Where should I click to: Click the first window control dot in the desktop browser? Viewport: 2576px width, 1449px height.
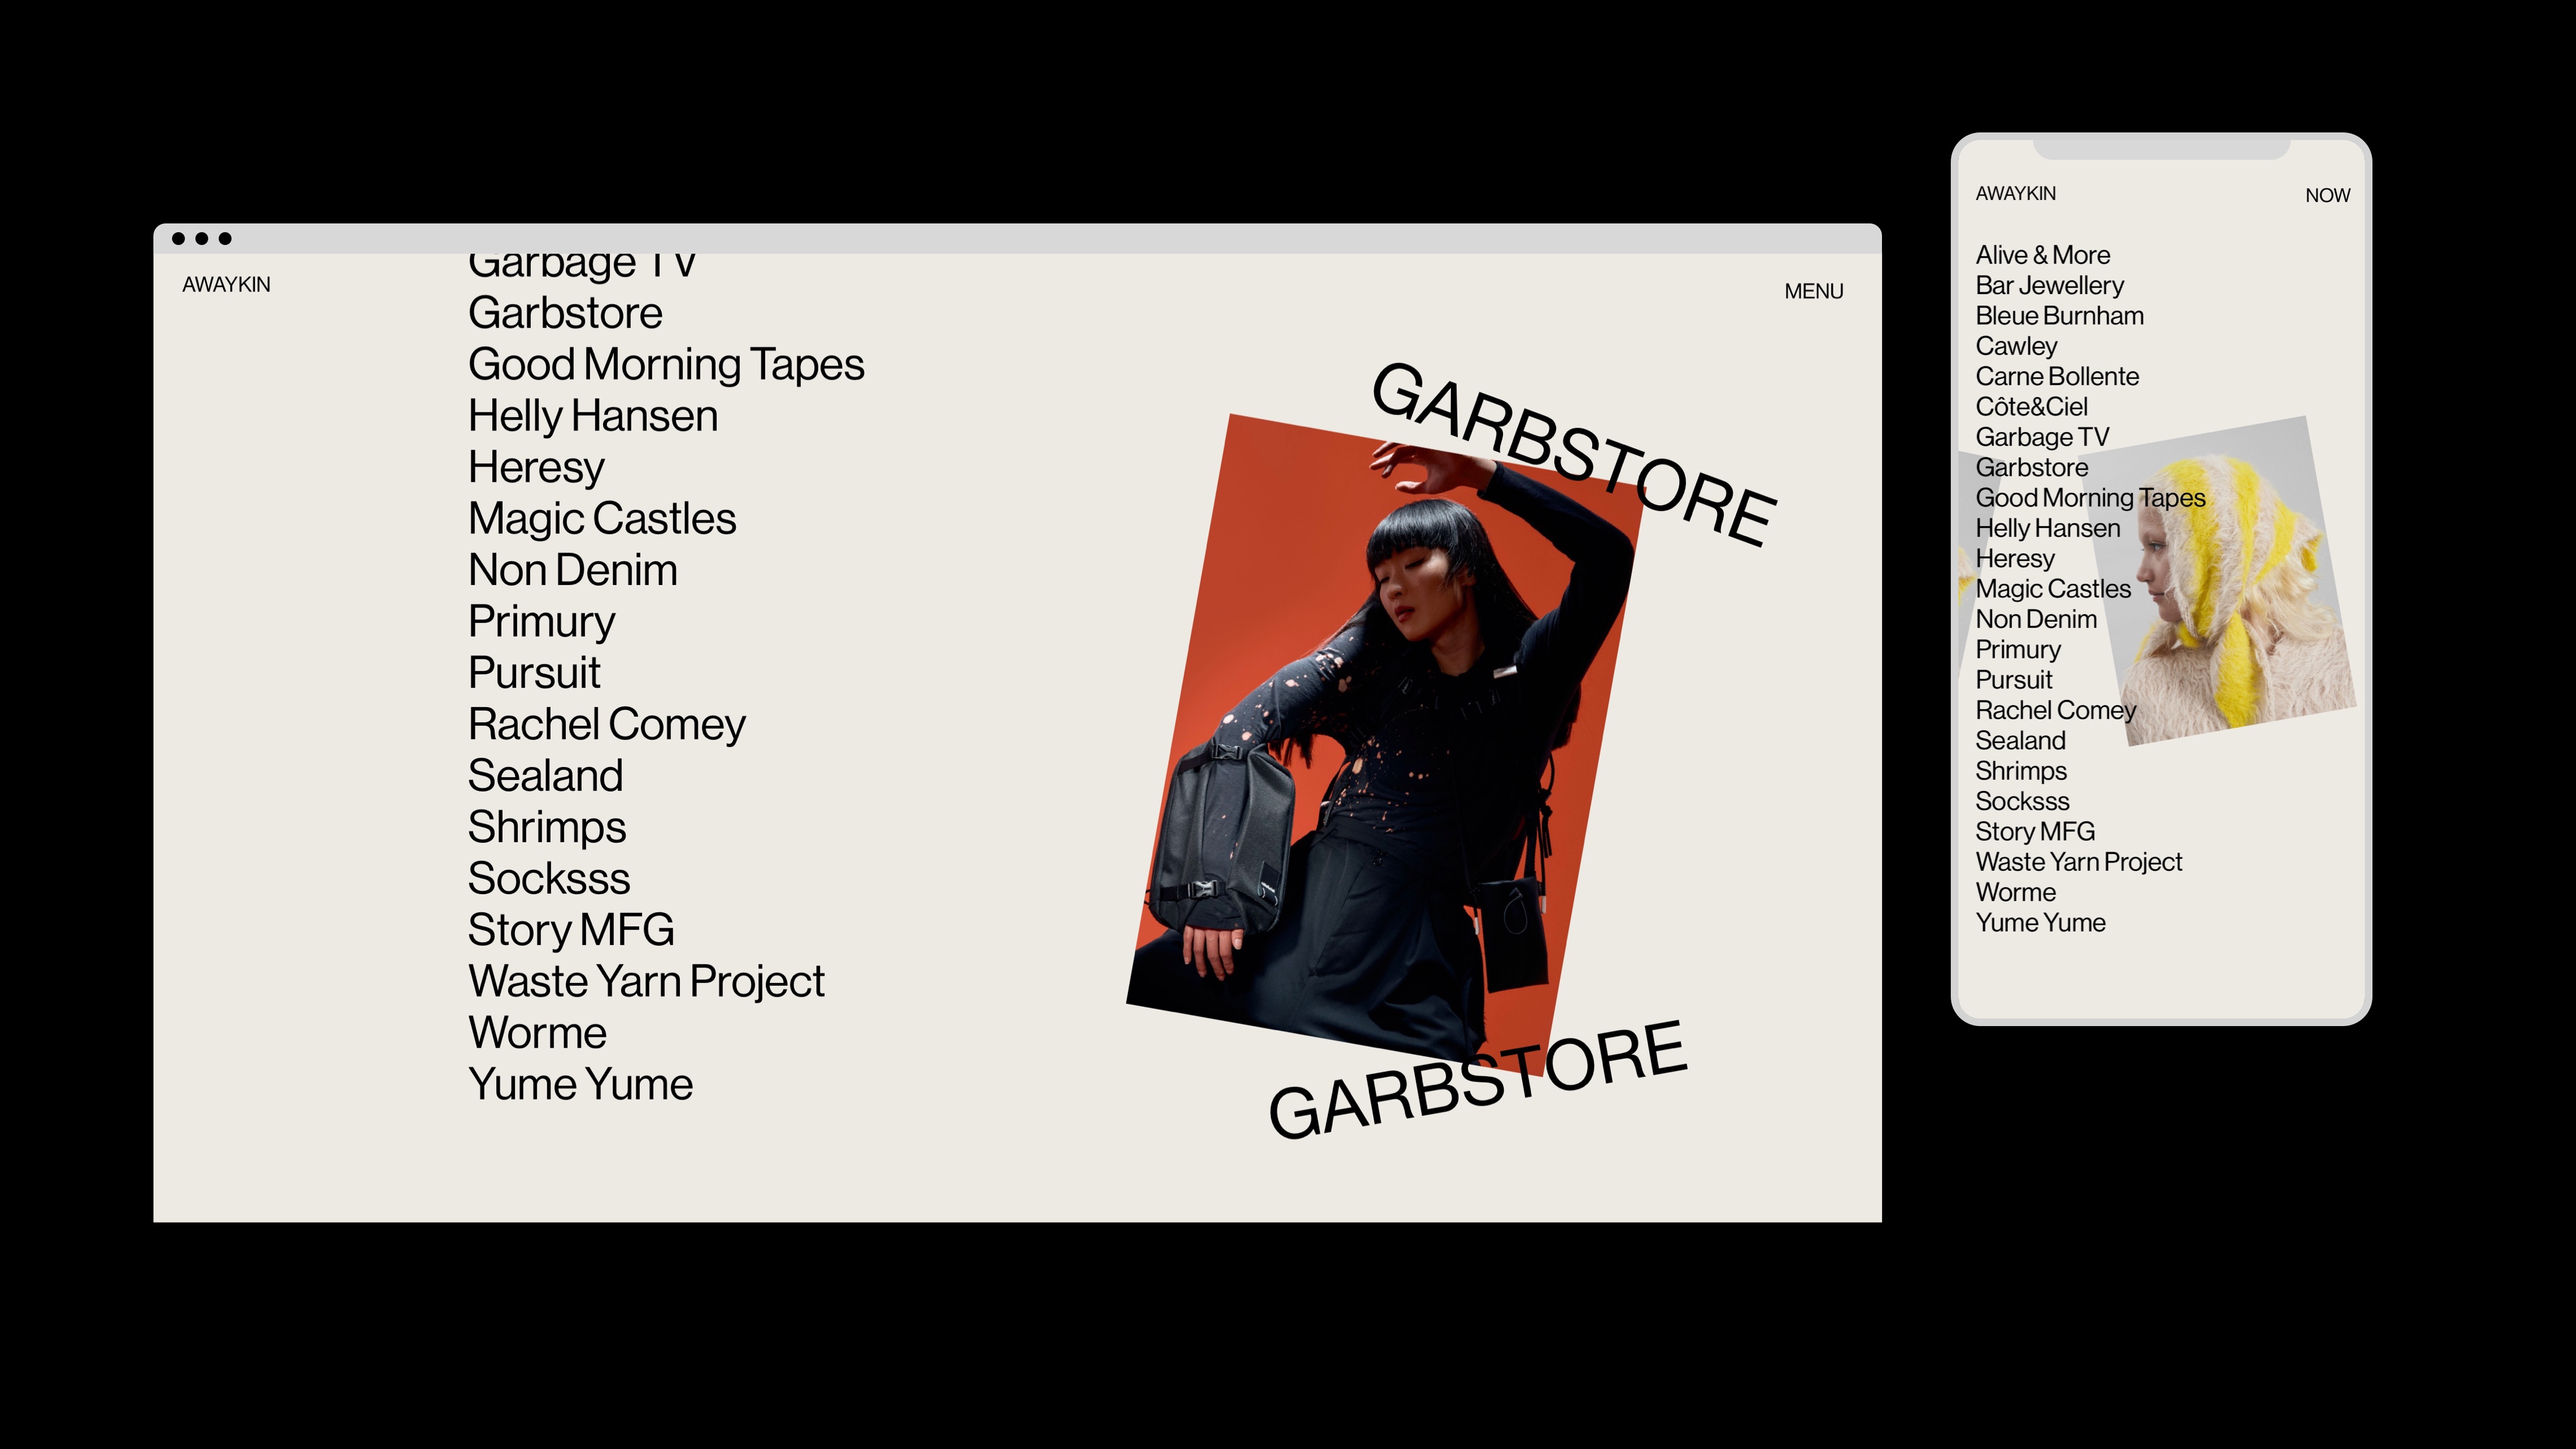click(178, 238)
